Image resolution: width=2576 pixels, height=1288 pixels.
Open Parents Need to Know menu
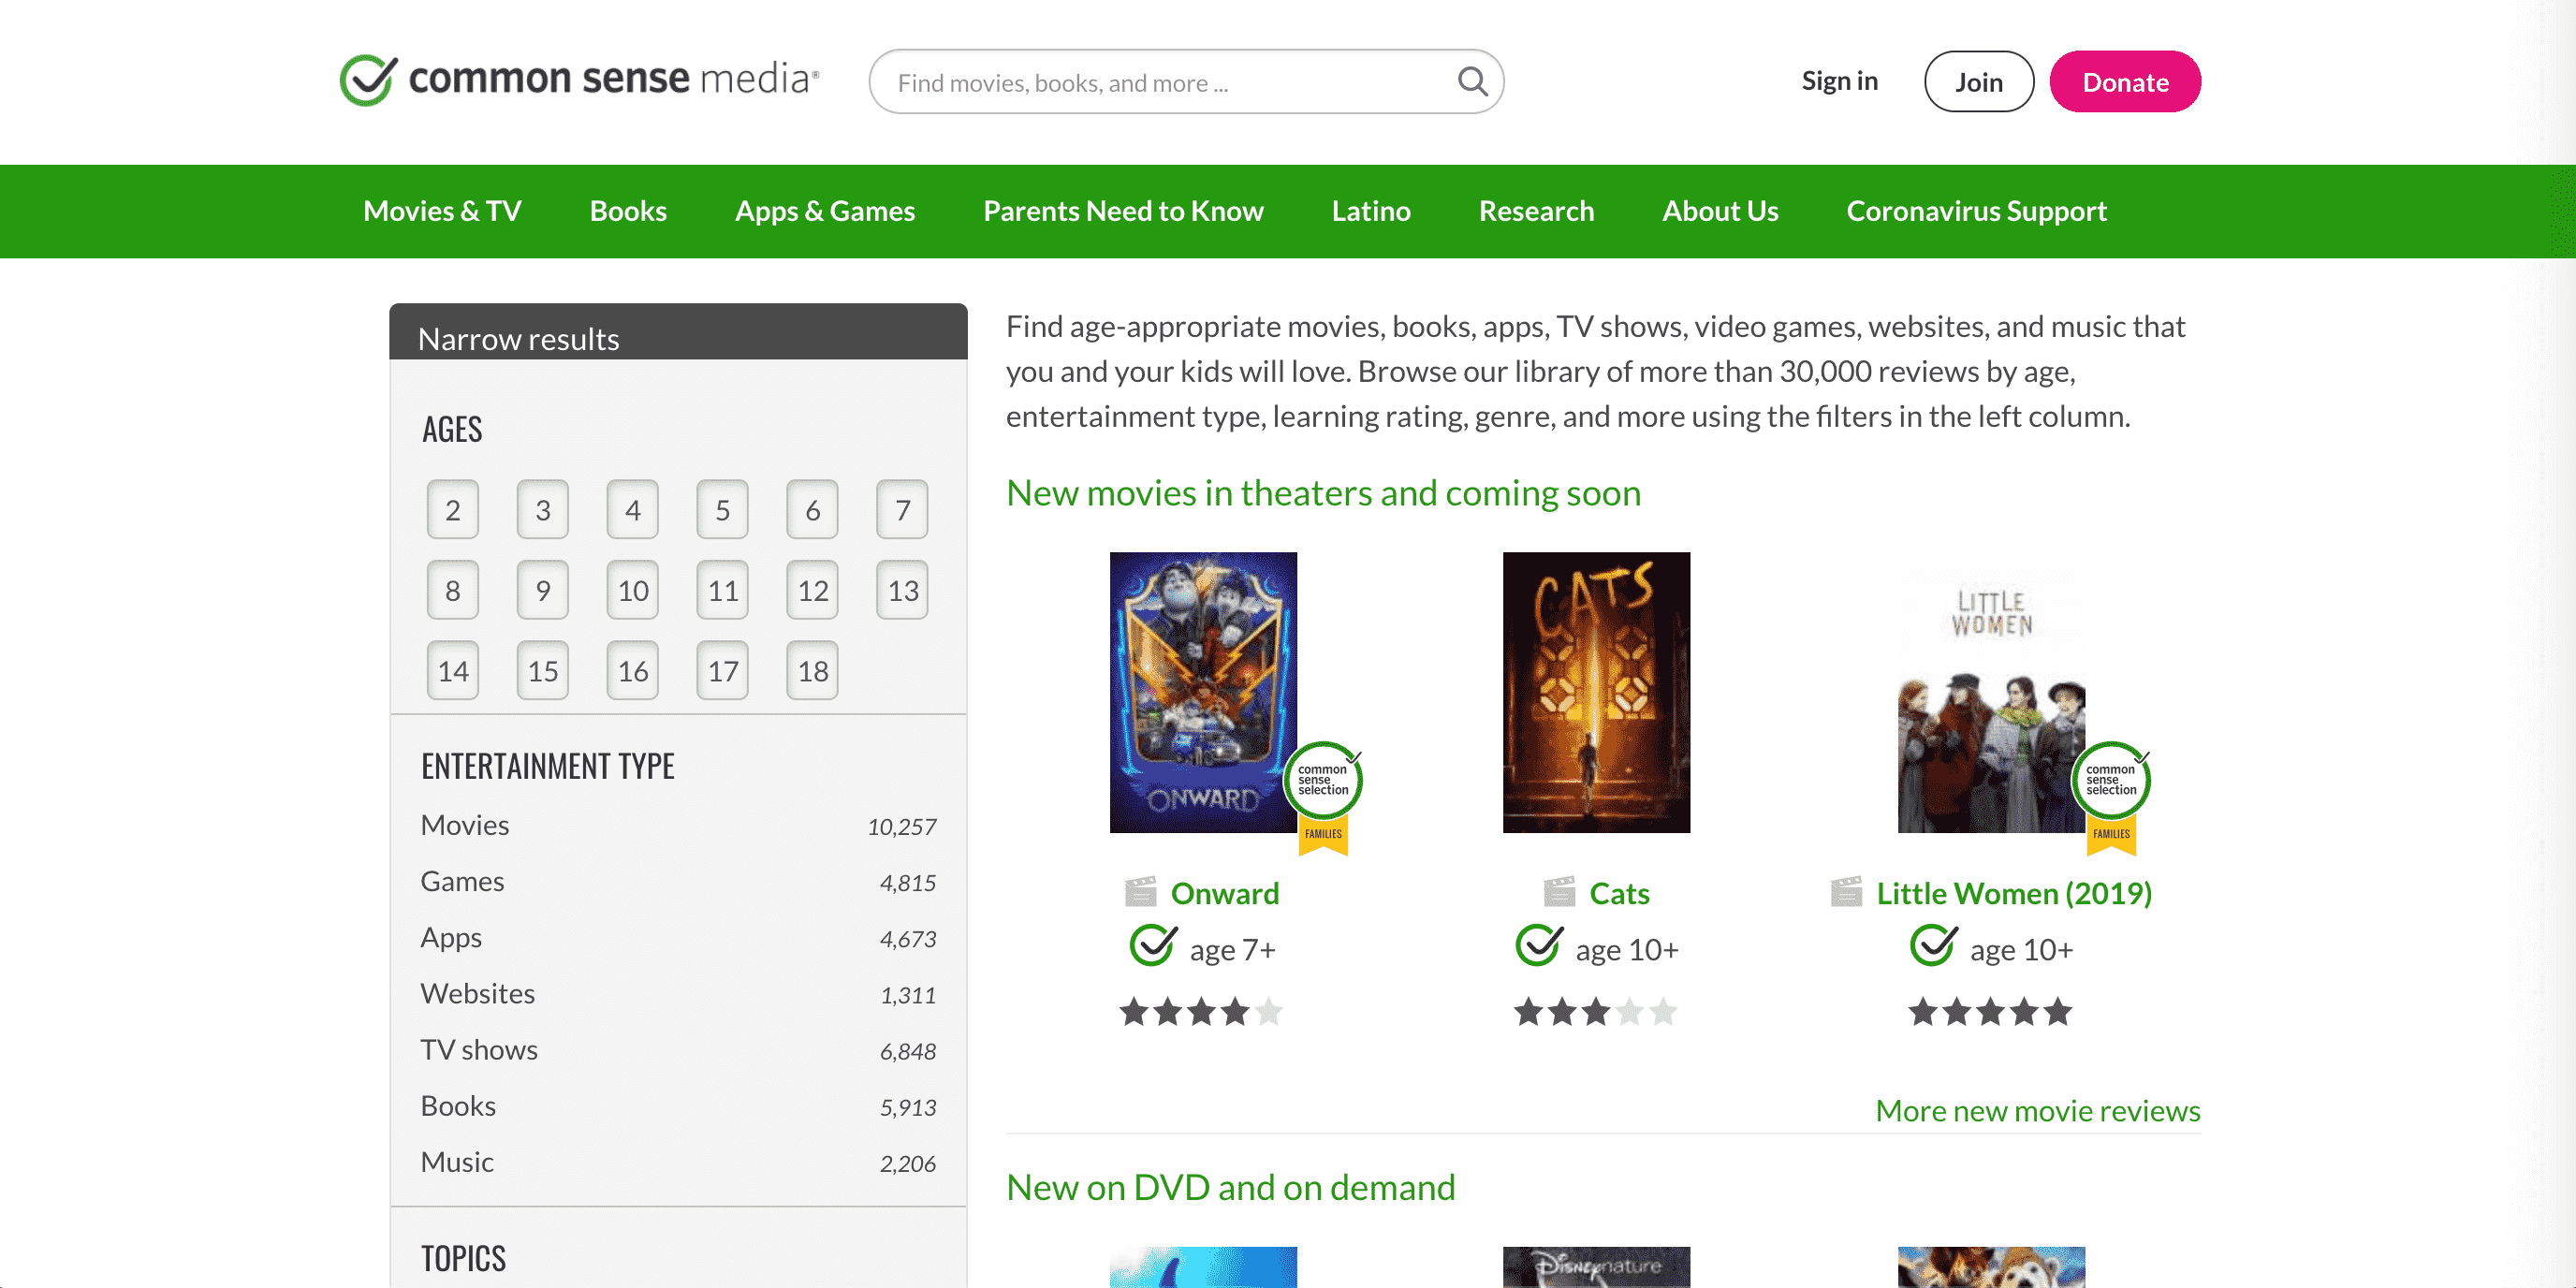point(1123,211)
